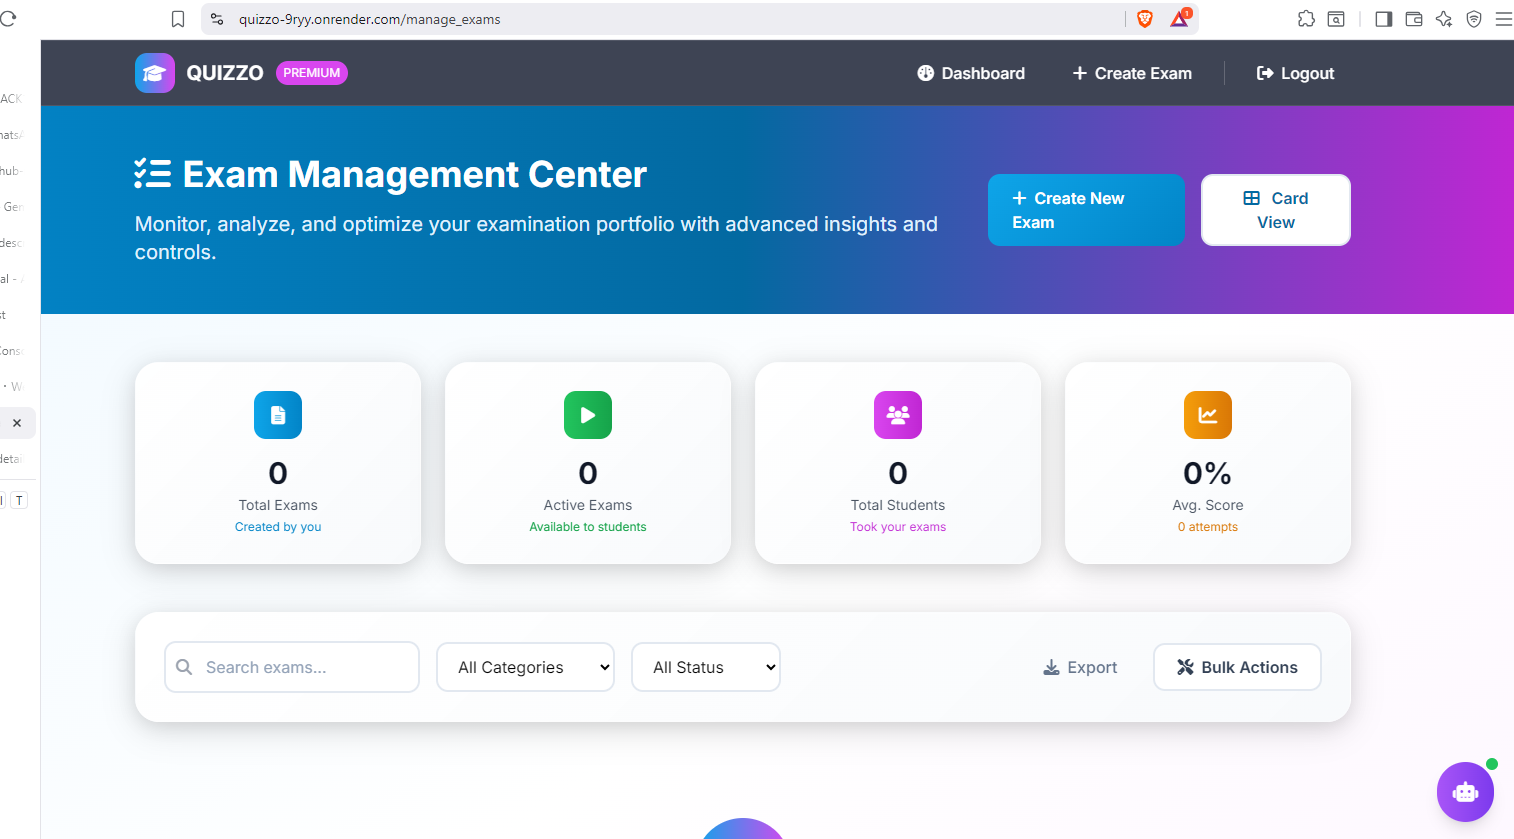Viewport: 1514px width, 839px height.
Task: Open the chatbot robot assistant button
Action: tap(1465, 792)
